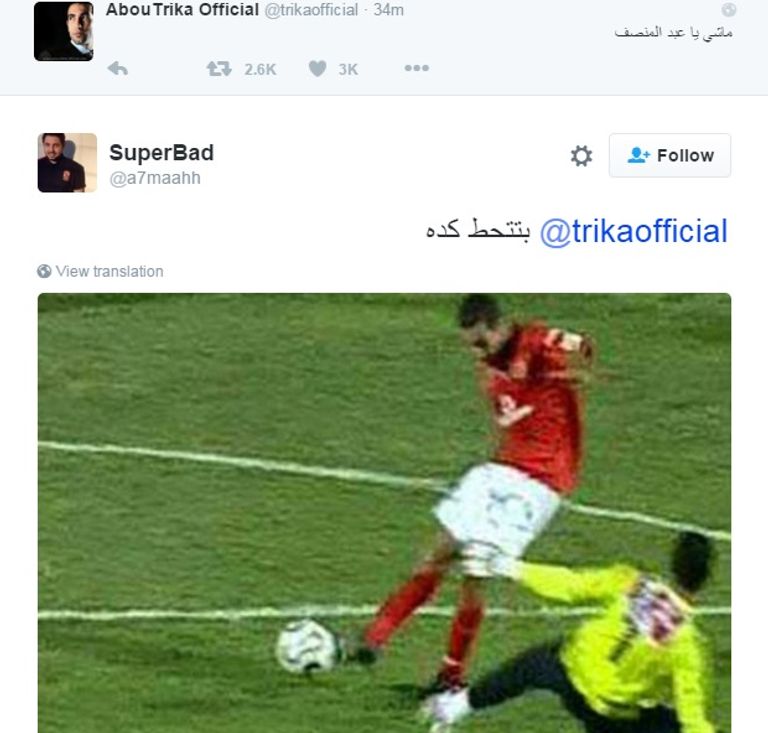Screen dimensions: 768x733
Task: Click the SuperBad display name
Action: (x=161, y=153)
